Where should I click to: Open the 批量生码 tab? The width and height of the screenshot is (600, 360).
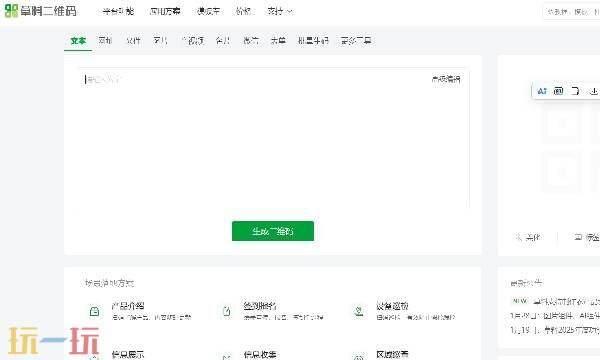click(313, 40)
